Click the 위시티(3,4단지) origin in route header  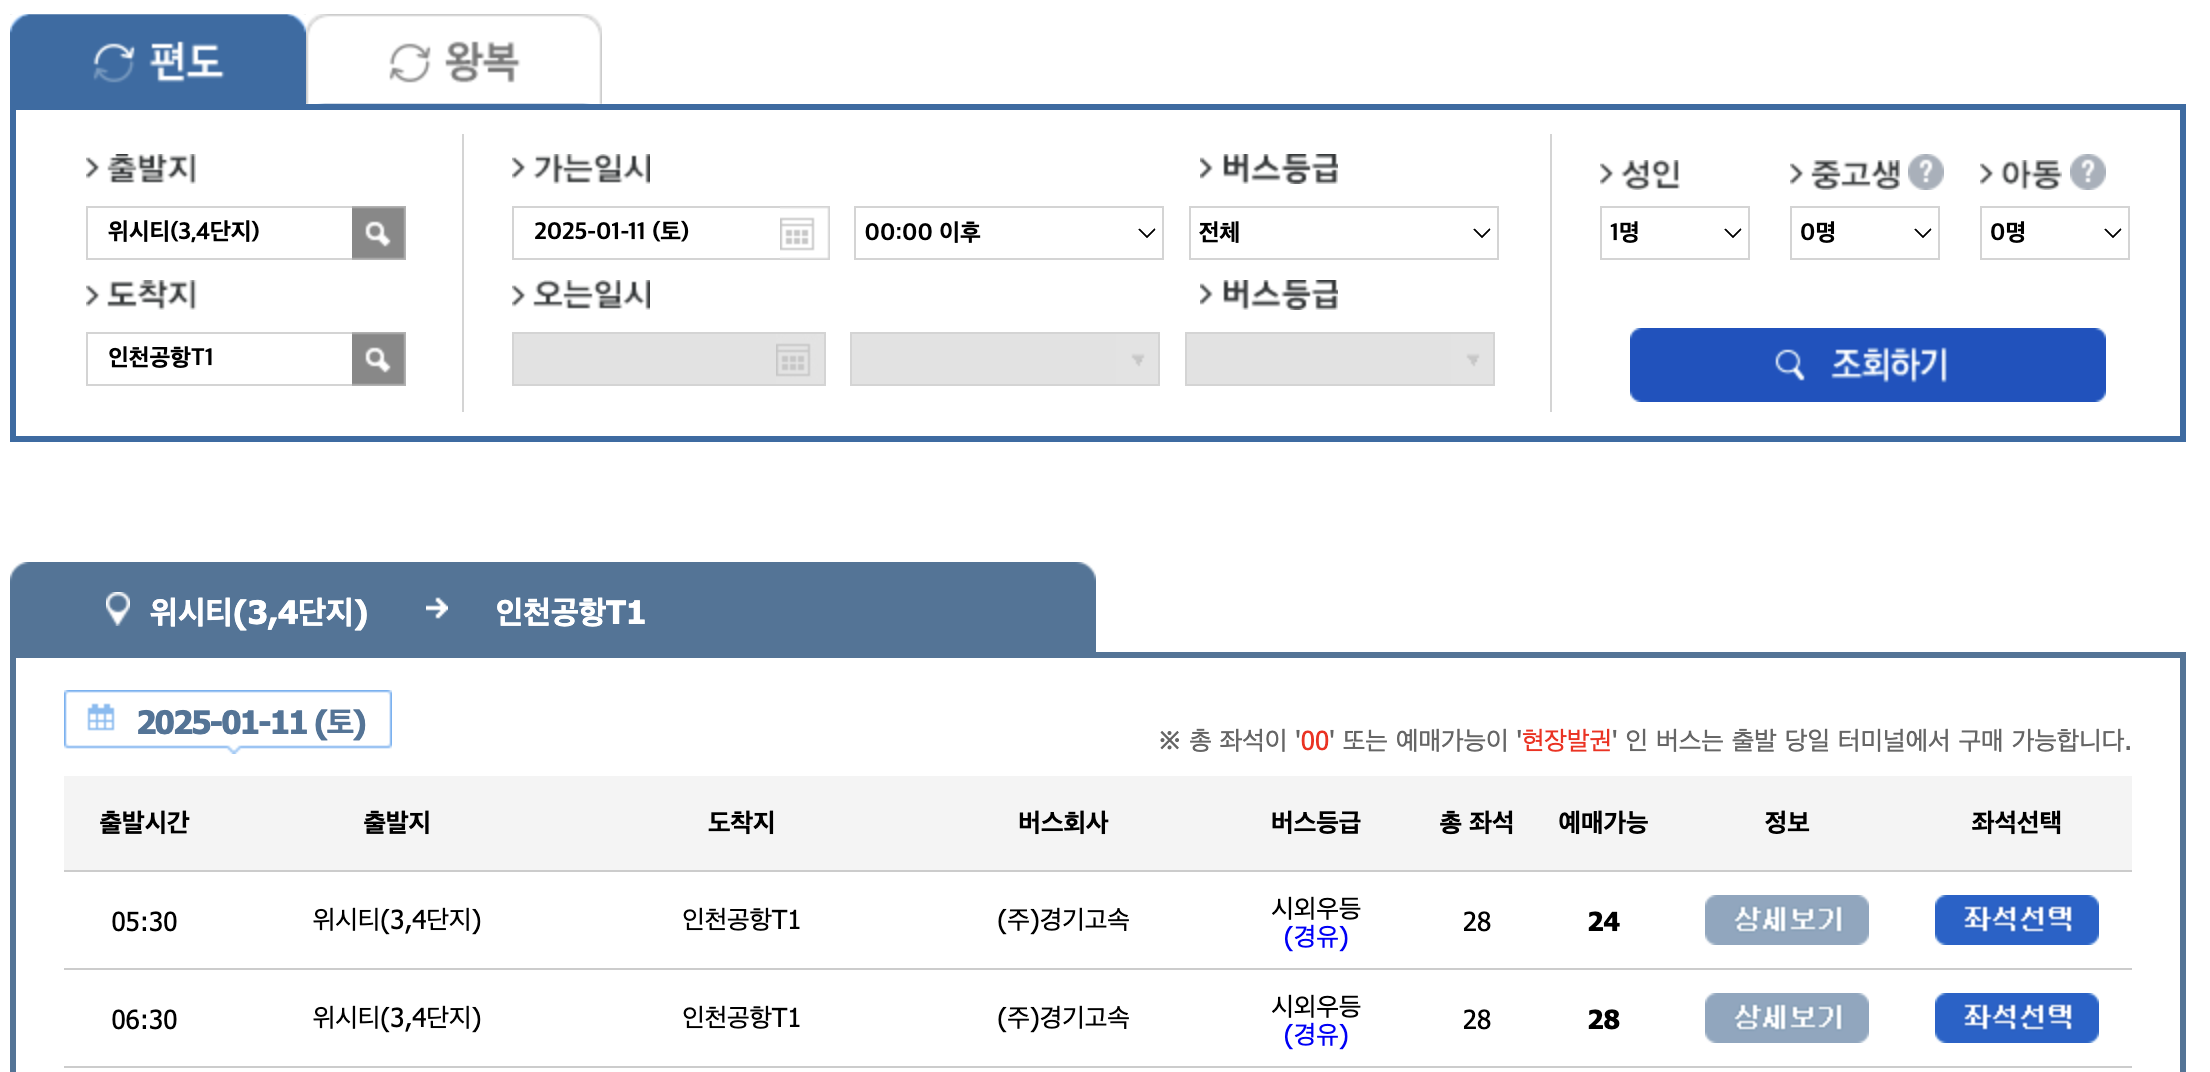pos(259,611)
